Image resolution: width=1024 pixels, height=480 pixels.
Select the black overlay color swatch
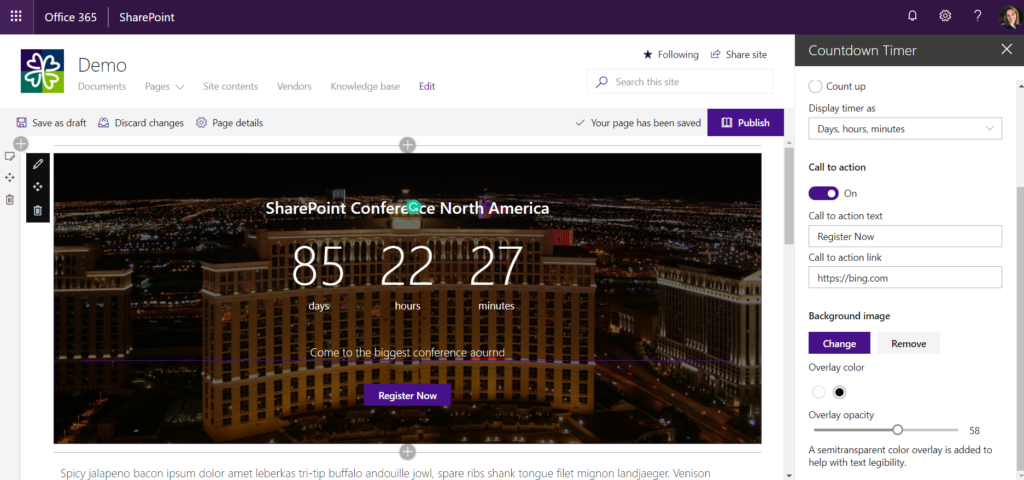840,392
